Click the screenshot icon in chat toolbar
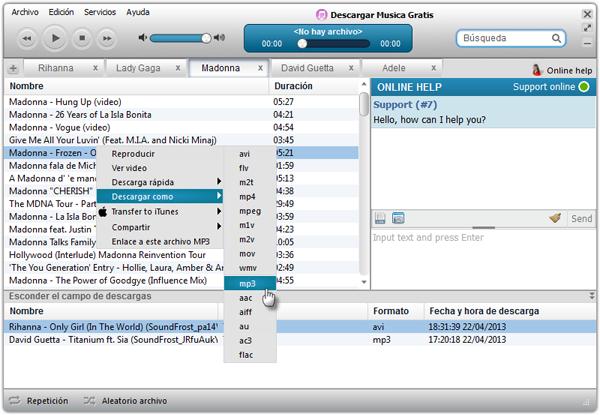600x415 pixels. (398, 218)
